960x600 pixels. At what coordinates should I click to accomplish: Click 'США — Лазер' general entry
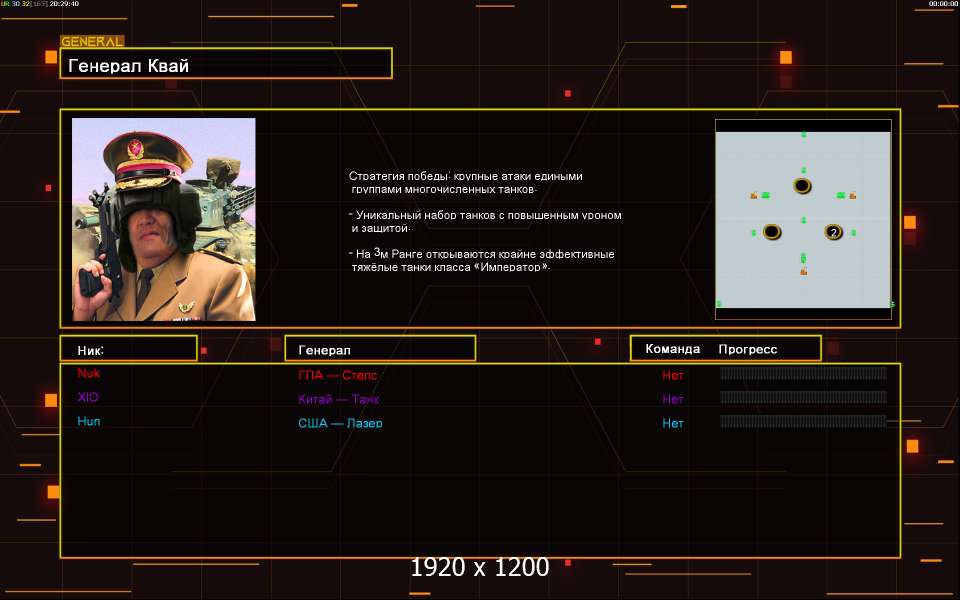click(340, 422)
